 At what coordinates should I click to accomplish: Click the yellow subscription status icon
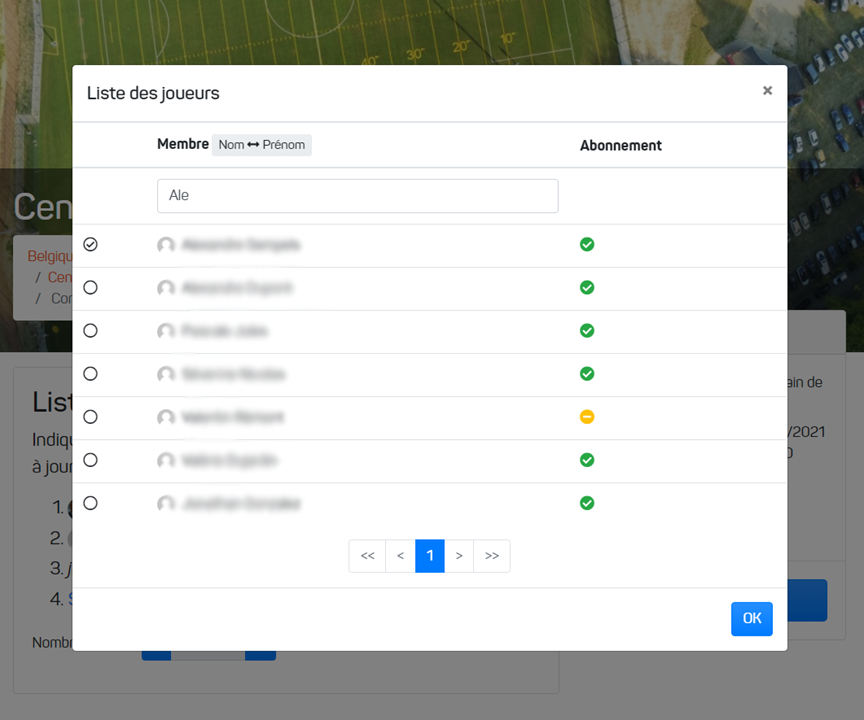(x=587, y=417)
